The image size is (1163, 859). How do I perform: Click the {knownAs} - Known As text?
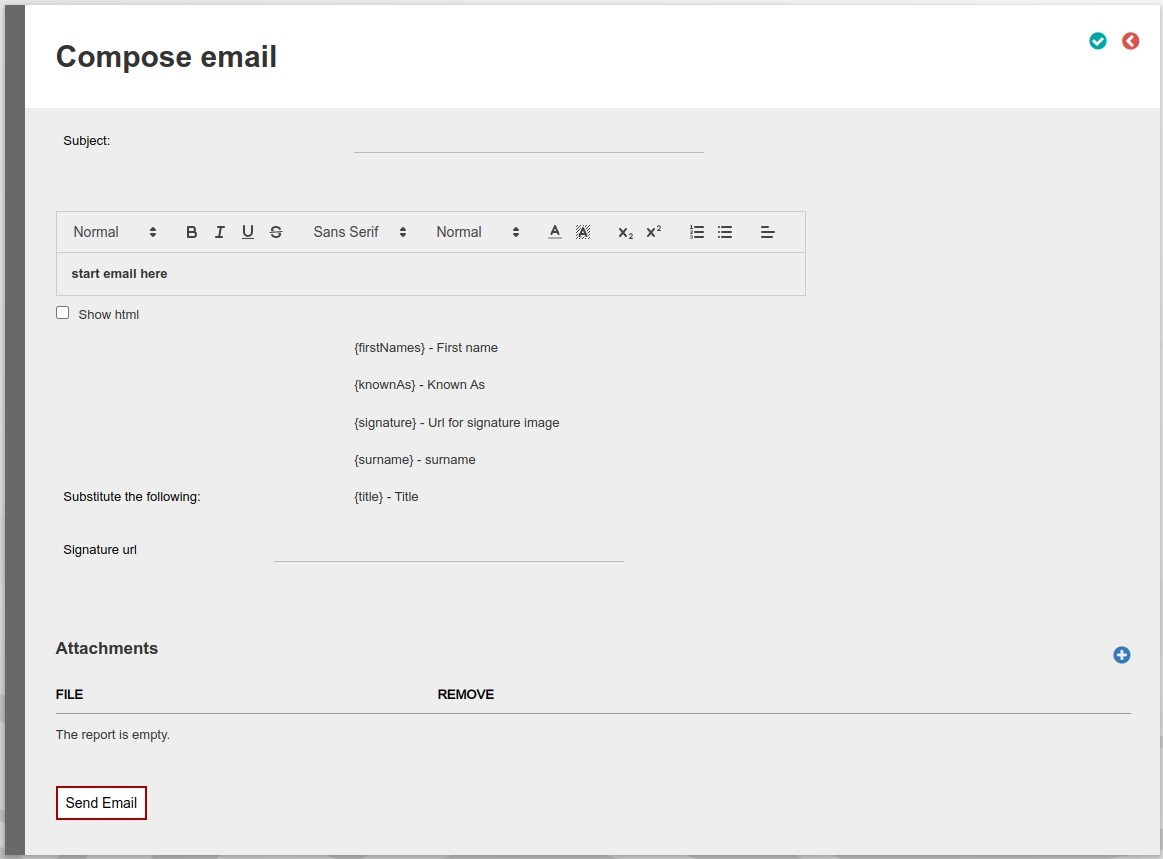(x=419, y=385)
